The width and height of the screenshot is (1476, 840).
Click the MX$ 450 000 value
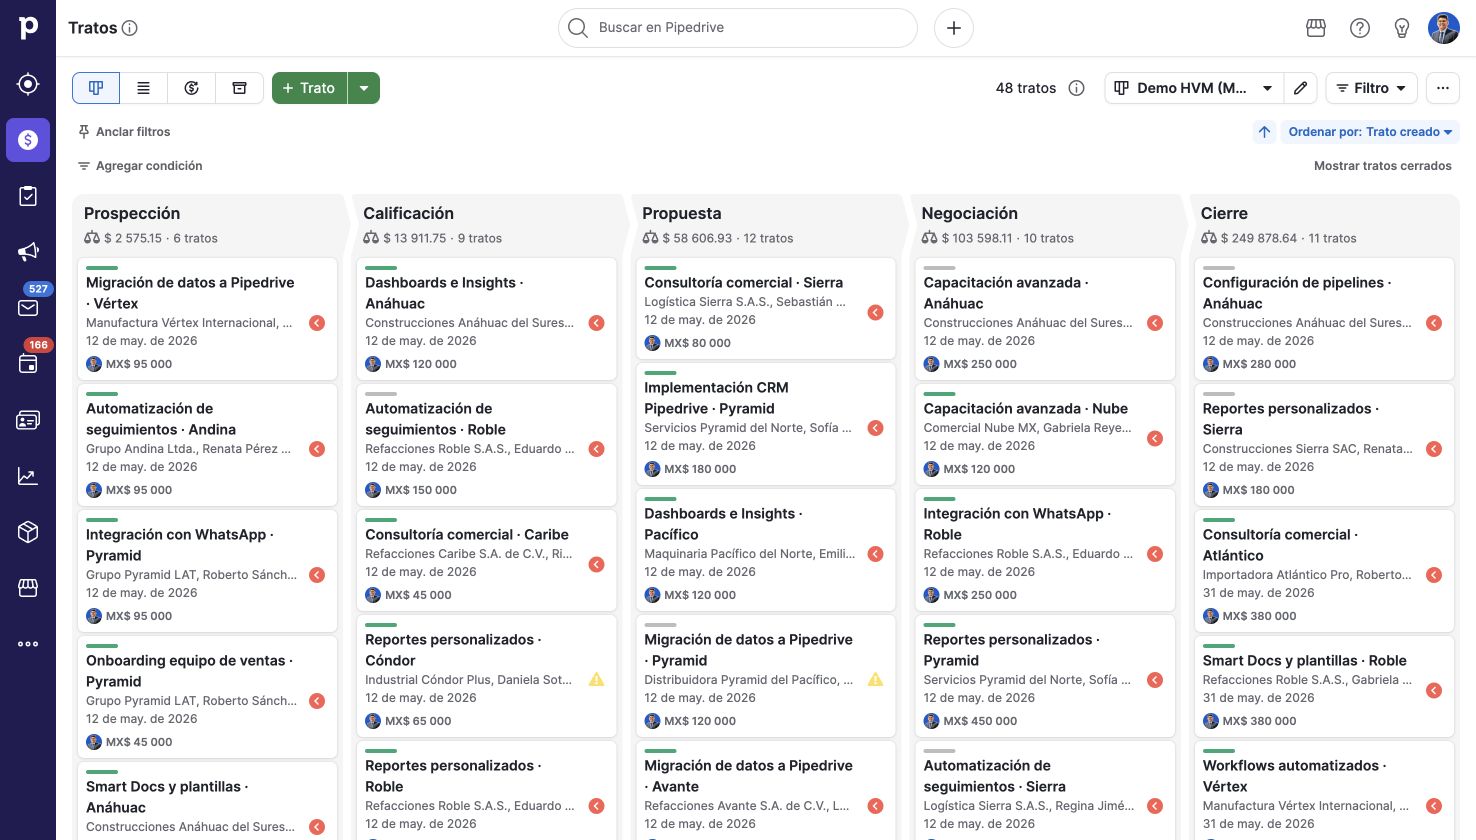(980, 721)
